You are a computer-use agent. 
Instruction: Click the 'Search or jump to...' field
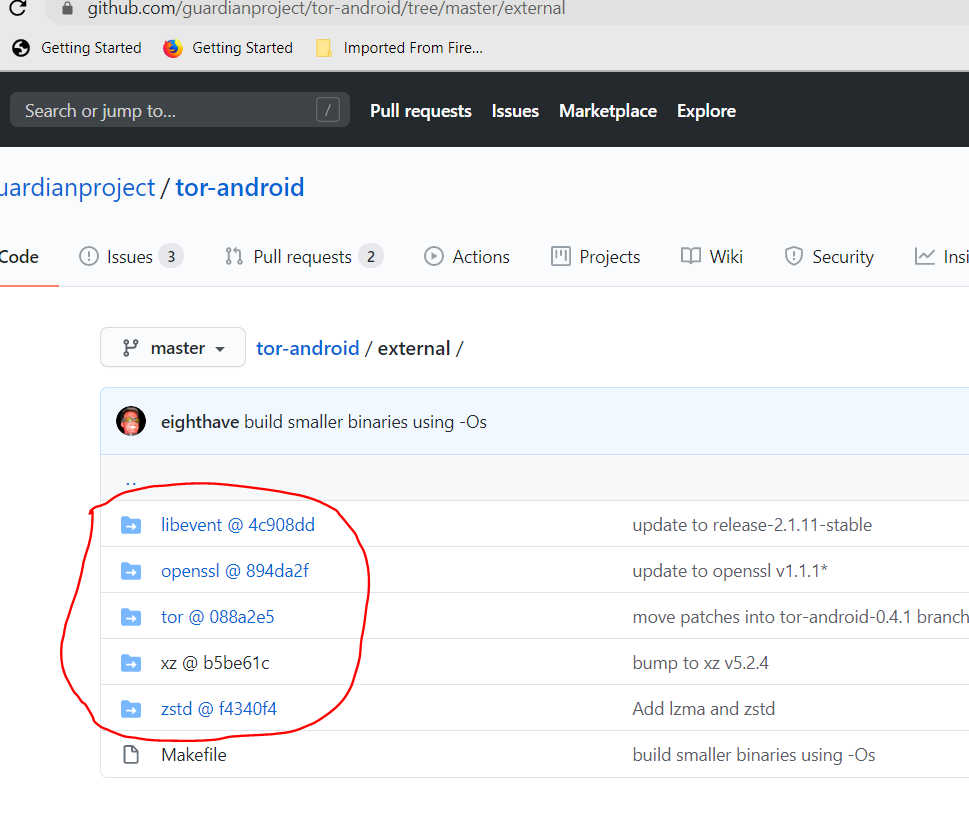coord(180,110)
